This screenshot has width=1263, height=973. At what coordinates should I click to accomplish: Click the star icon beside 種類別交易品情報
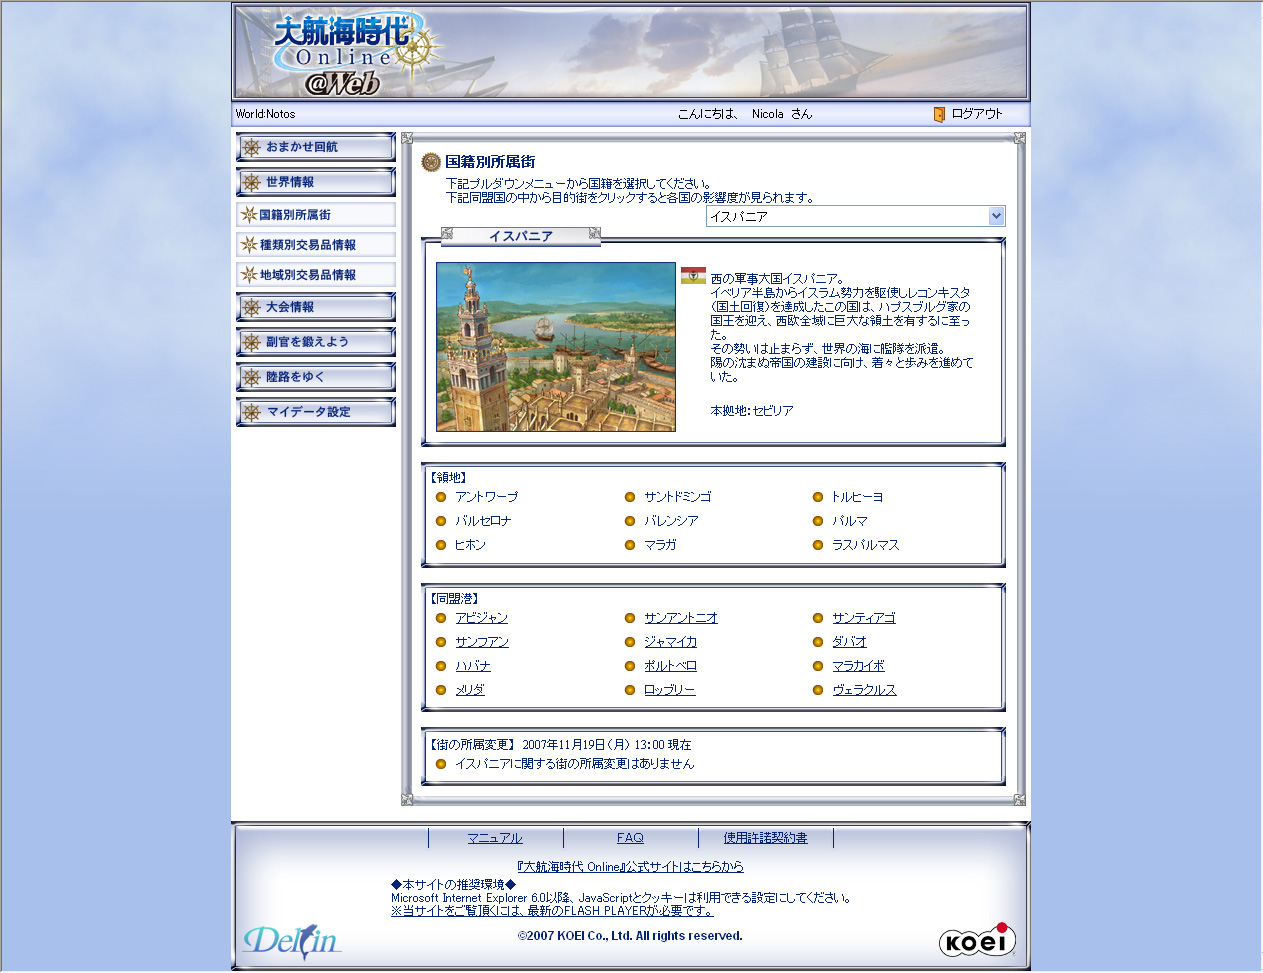249,245
